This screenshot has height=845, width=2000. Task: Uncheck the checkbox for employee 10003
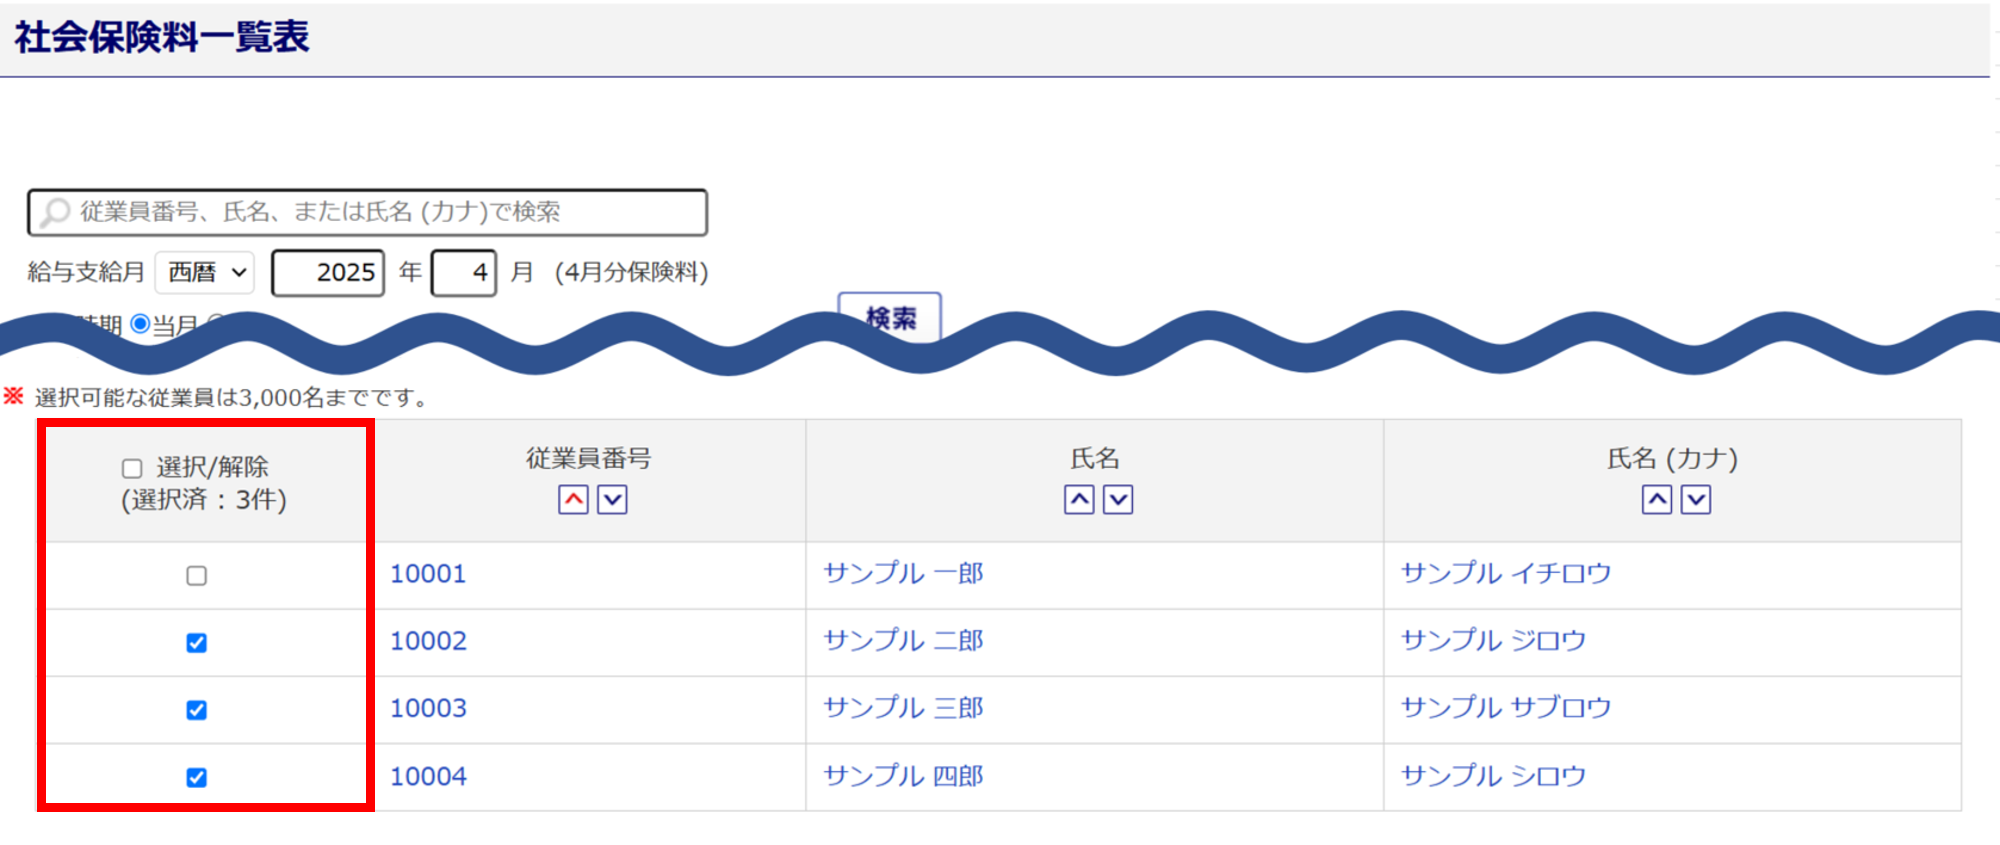tap(197, 710)
